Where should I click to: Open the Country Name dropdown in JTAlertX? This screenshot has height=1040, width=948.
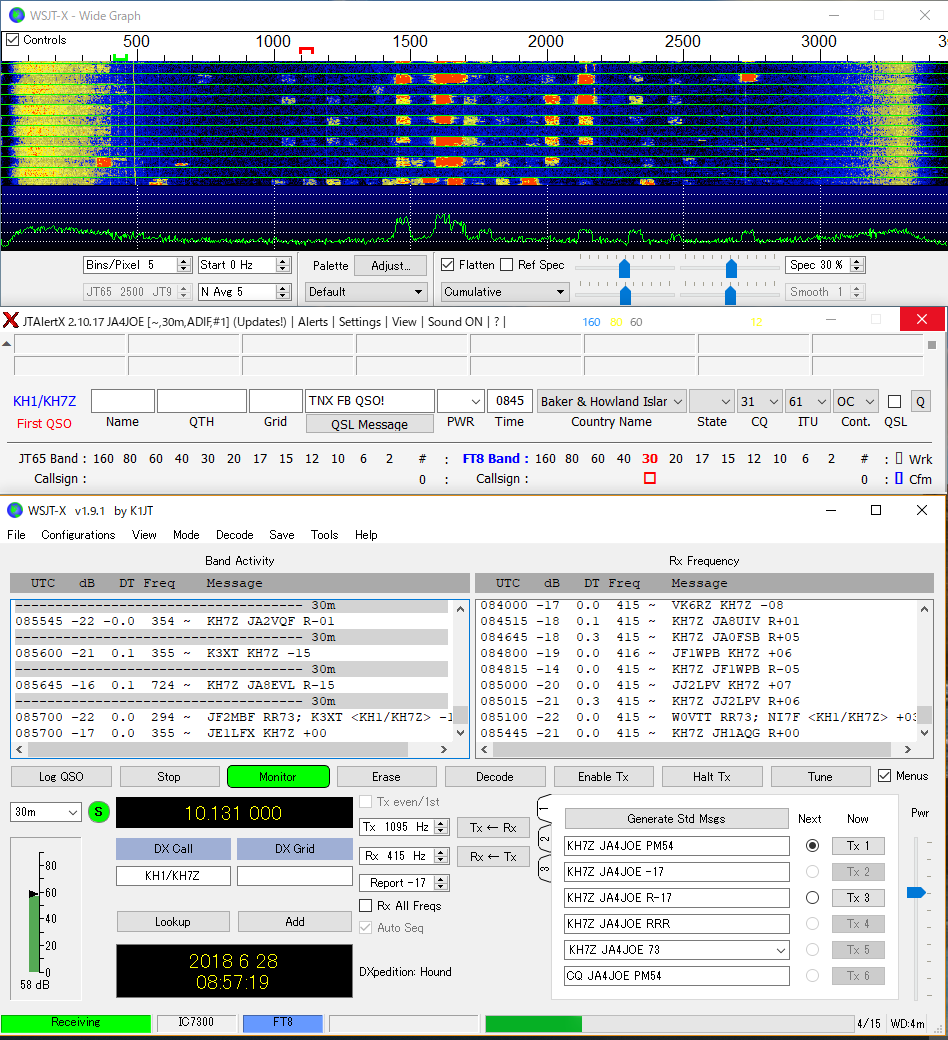click(611, 401)
